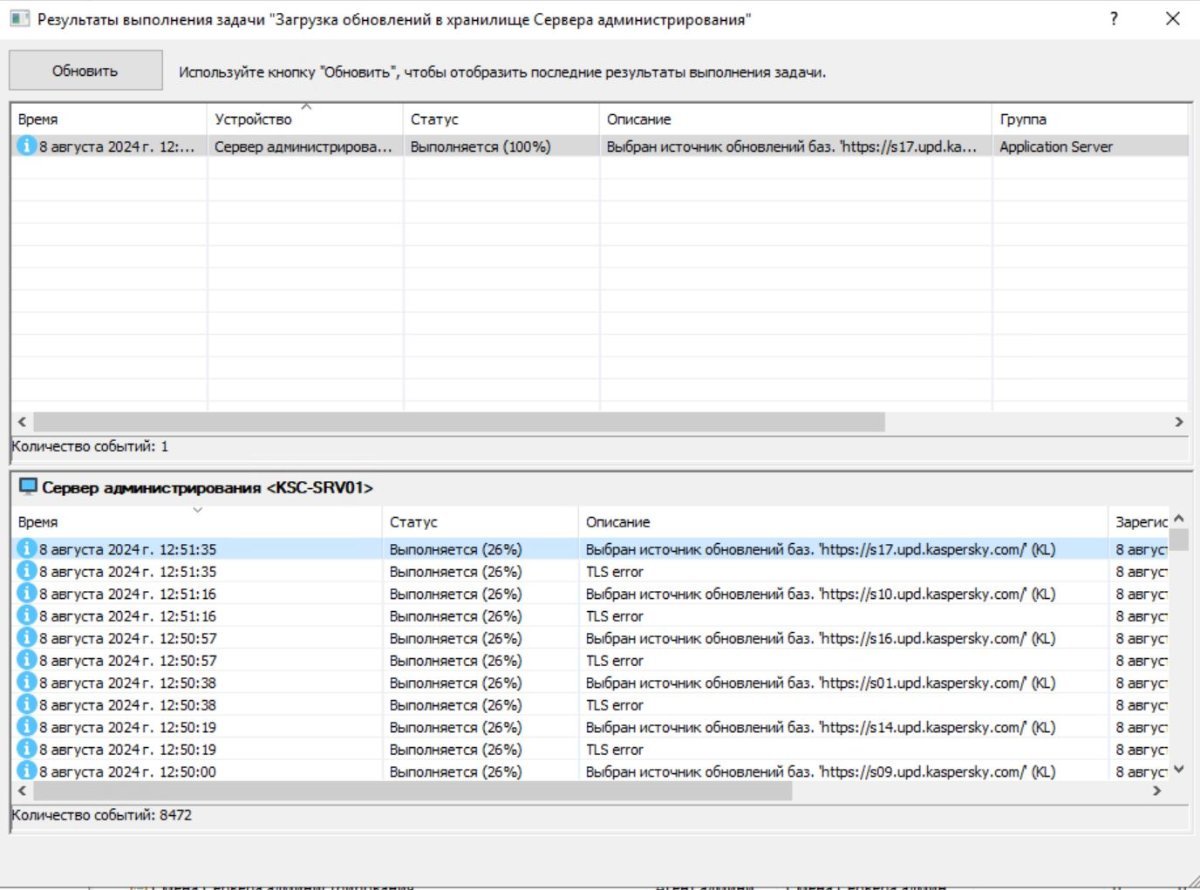Sort lower table by Время column header
Viewport: 1200px width, 890px height.
(197, 522)
